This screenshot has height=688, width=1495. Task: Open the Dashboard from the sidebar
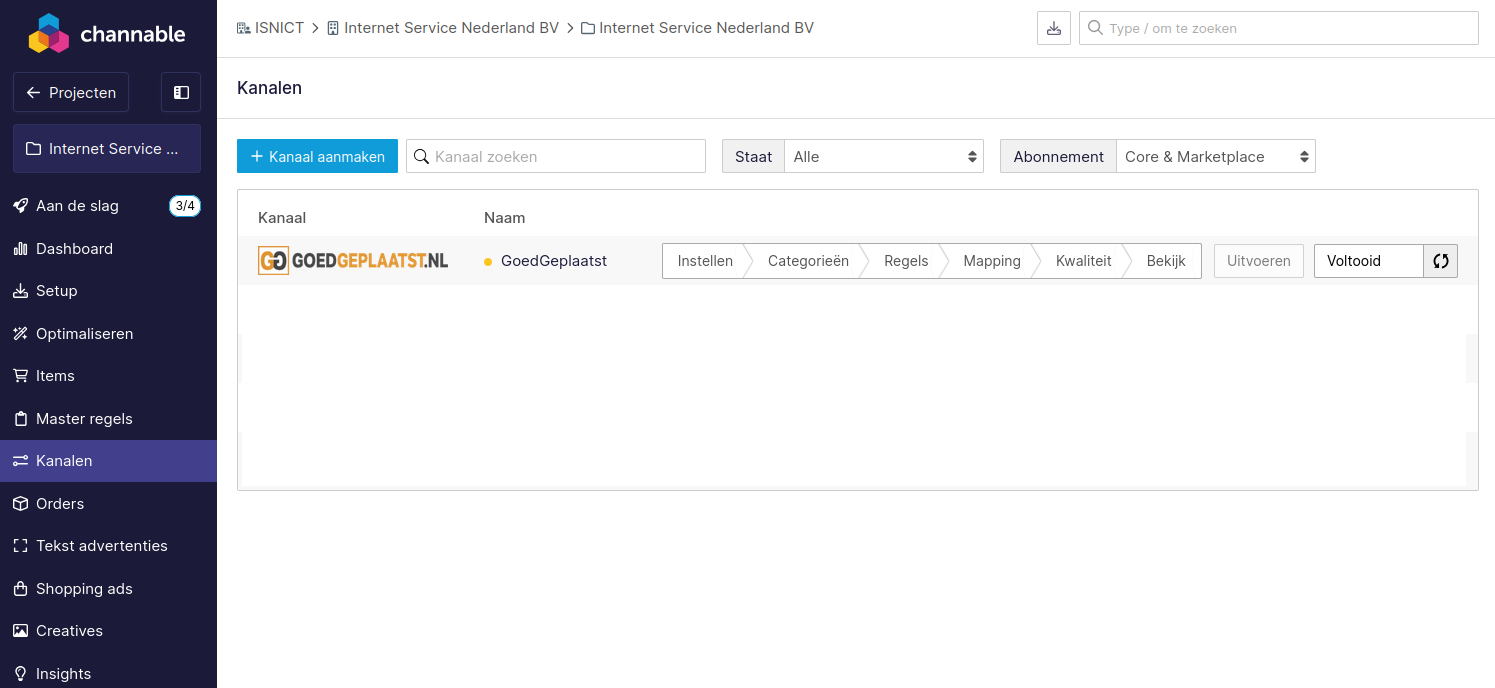point(74,249)
